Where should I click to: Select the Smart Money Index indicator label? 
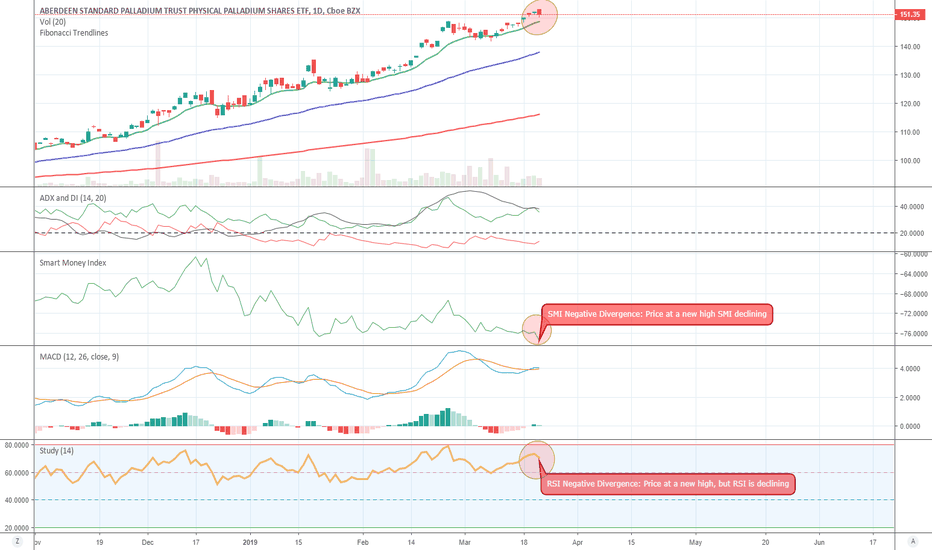[x=73, y=263]
